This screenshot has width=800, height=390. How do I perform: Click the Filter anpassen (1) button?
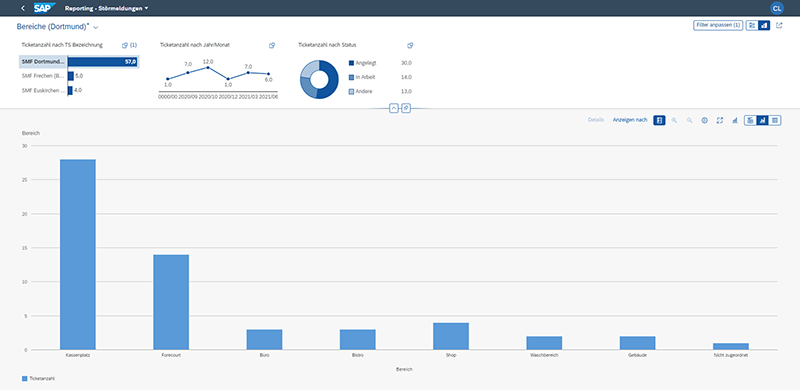[718, 26]
